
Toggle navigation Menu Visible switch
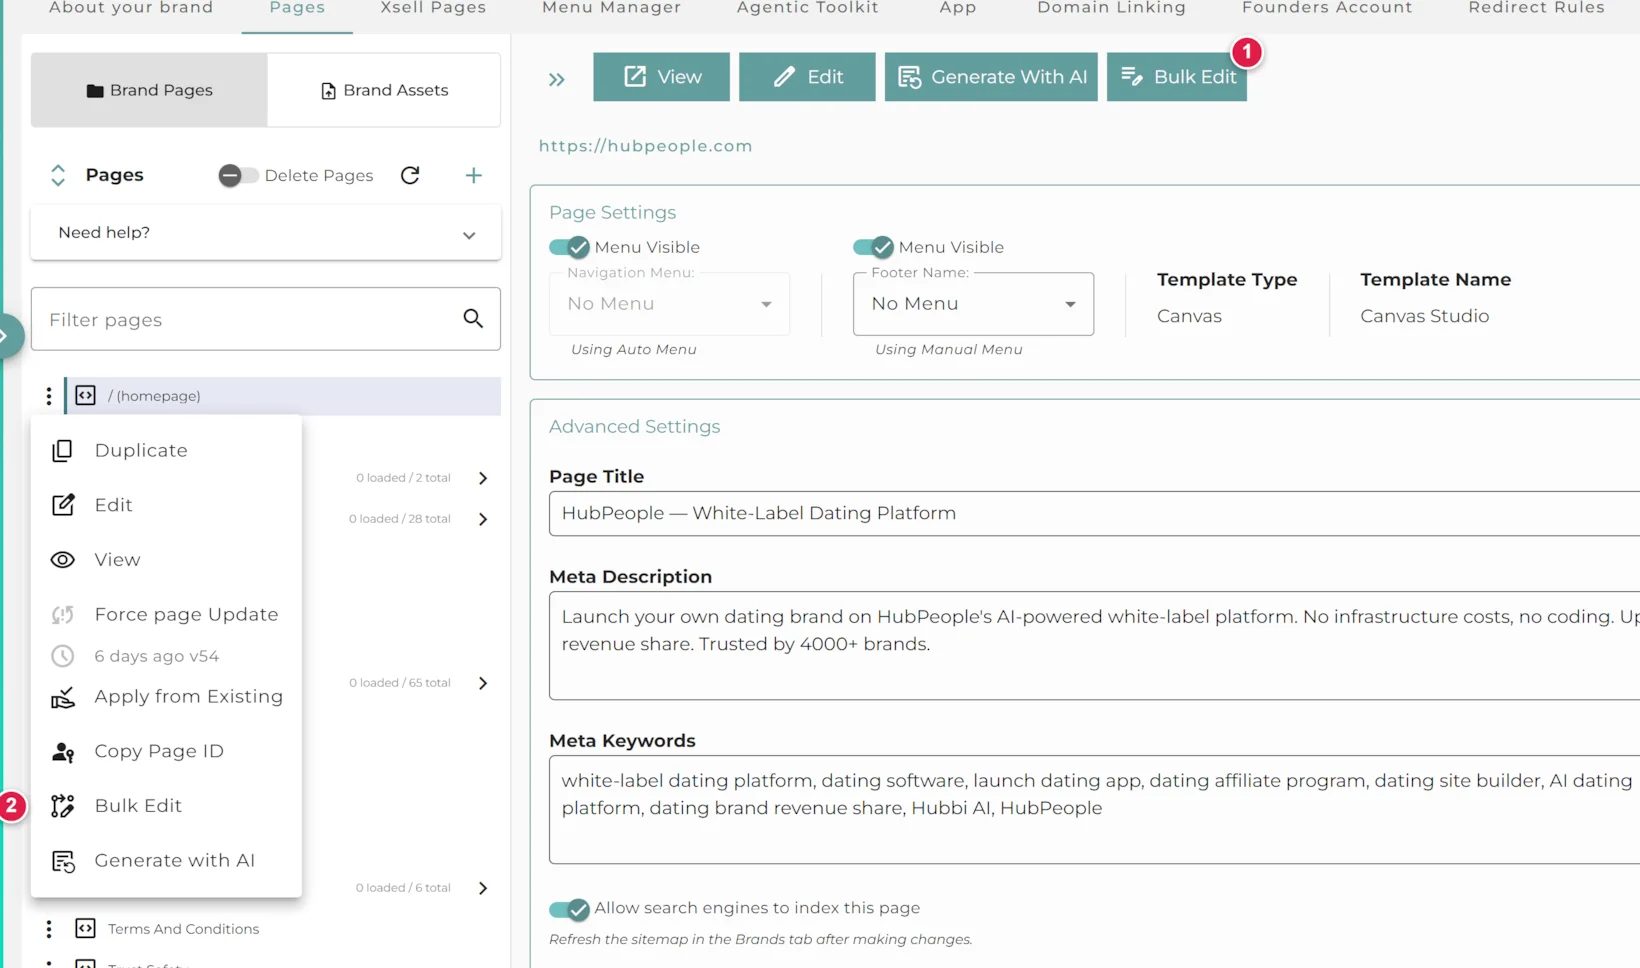[569, 247]
